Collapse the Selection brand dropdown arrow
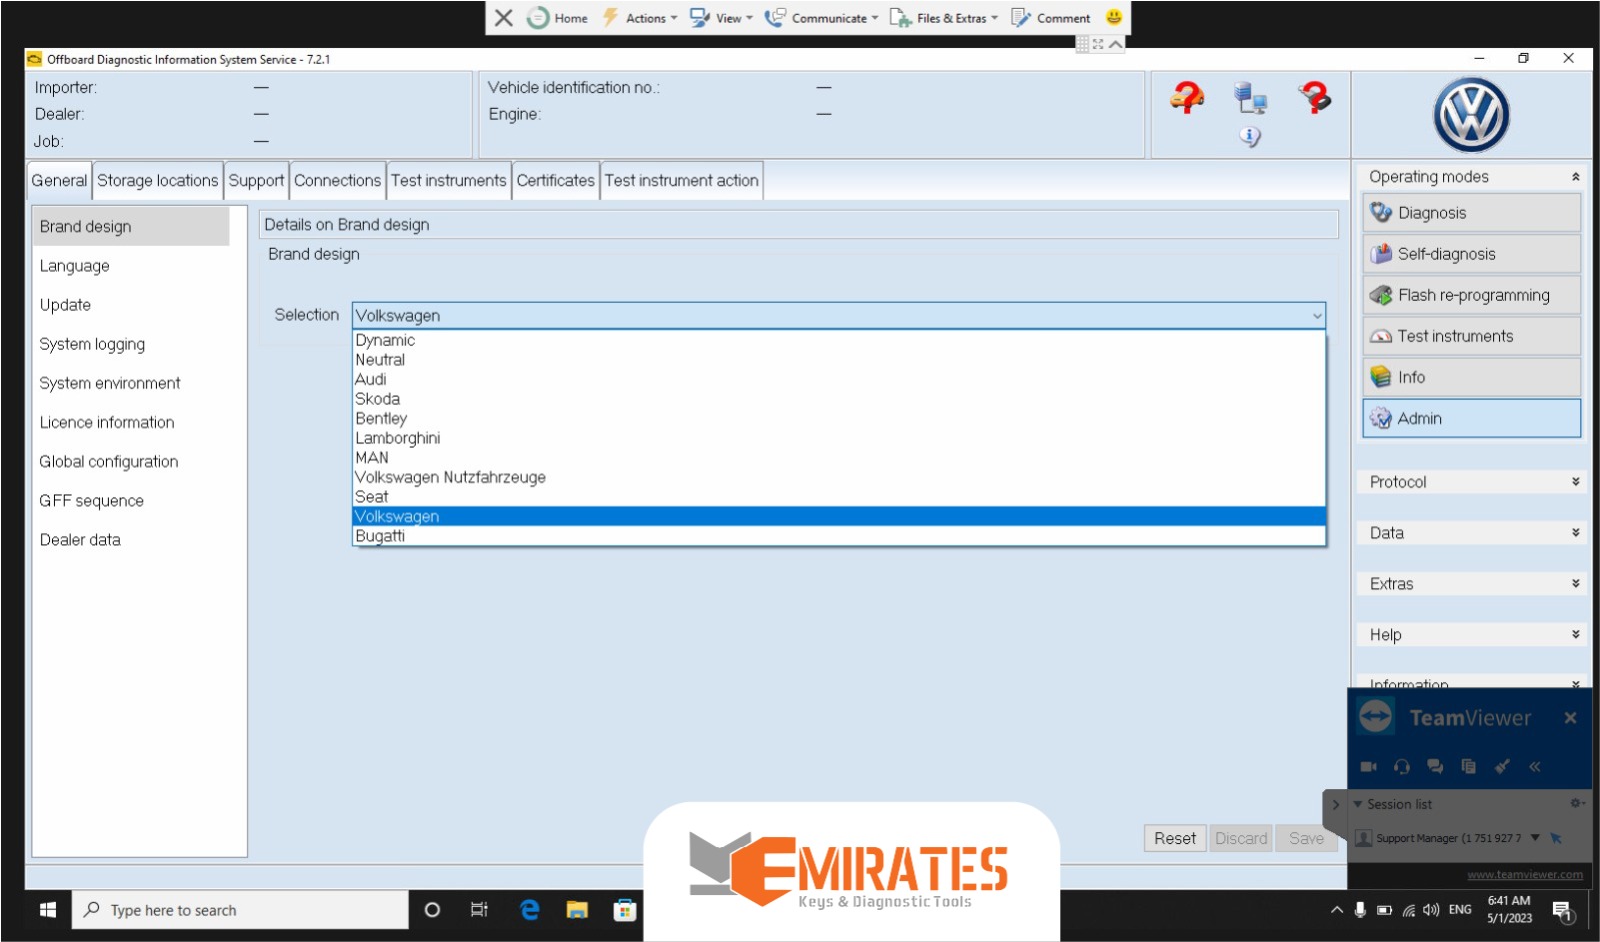 click(1317, 316)
